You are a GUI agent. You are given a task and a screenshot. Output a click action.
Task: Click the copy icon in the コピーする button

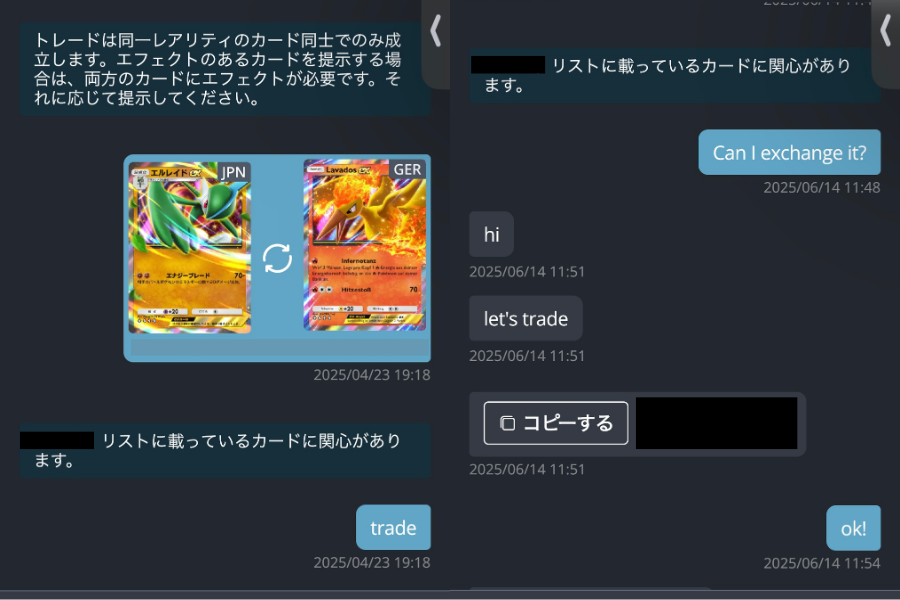tap(507, 423)
